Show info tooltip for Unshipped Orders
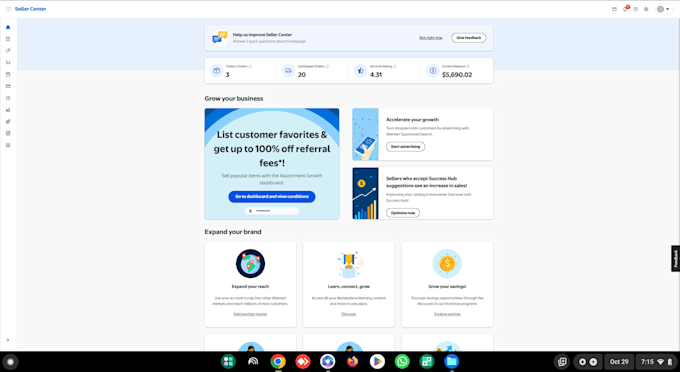This screenshot has height=372, width=680. 327,66
